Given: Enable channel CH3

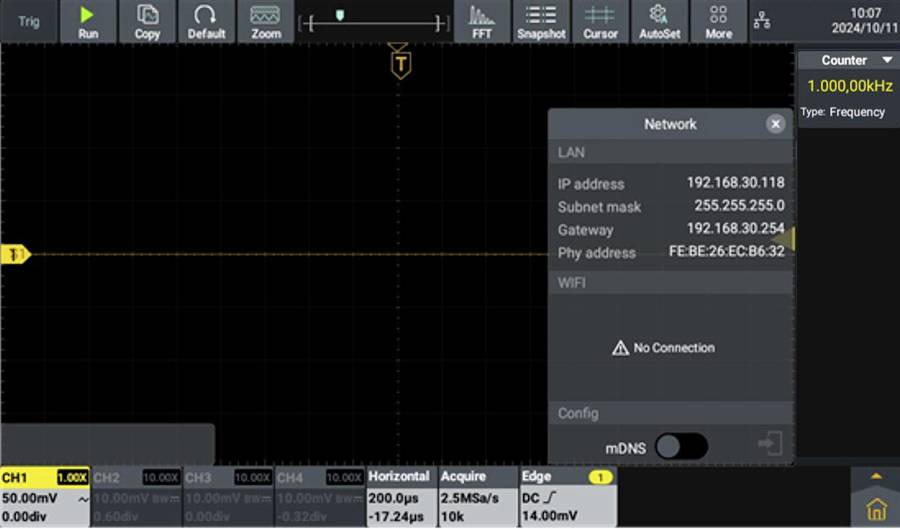Looking at the screenshot, I should coord(229,496).
